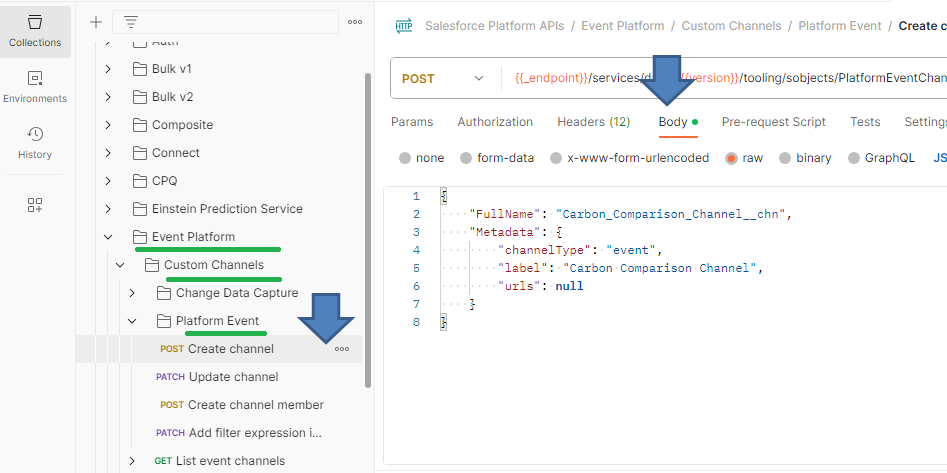Click the "channelType": "event" line in editor

[x=580, y=249]
